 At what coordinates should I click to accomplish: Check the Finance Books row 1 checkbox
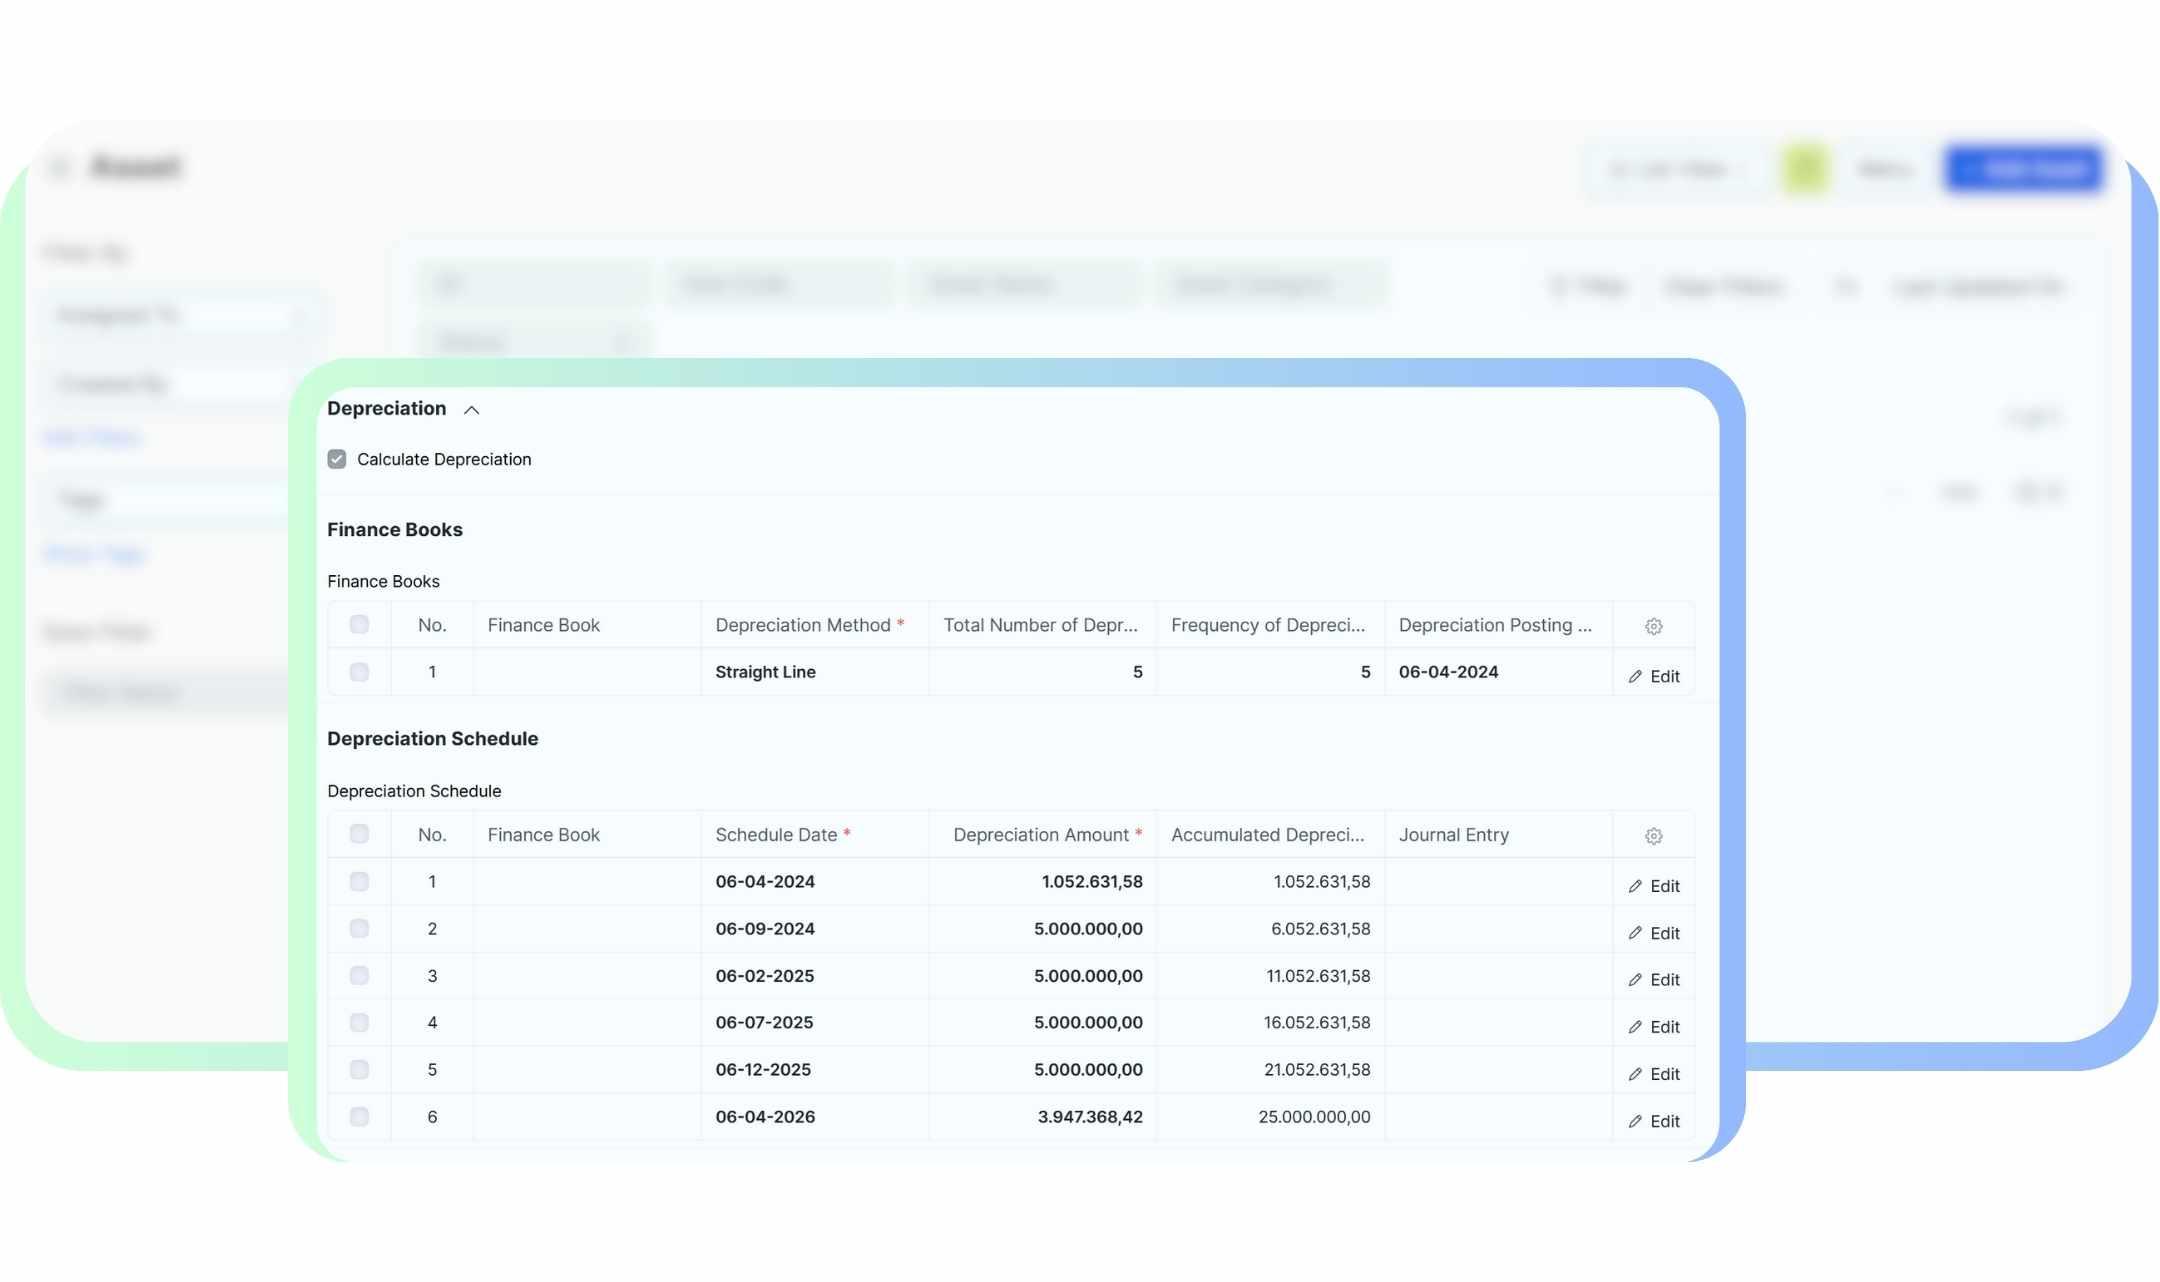click(359, 672)
